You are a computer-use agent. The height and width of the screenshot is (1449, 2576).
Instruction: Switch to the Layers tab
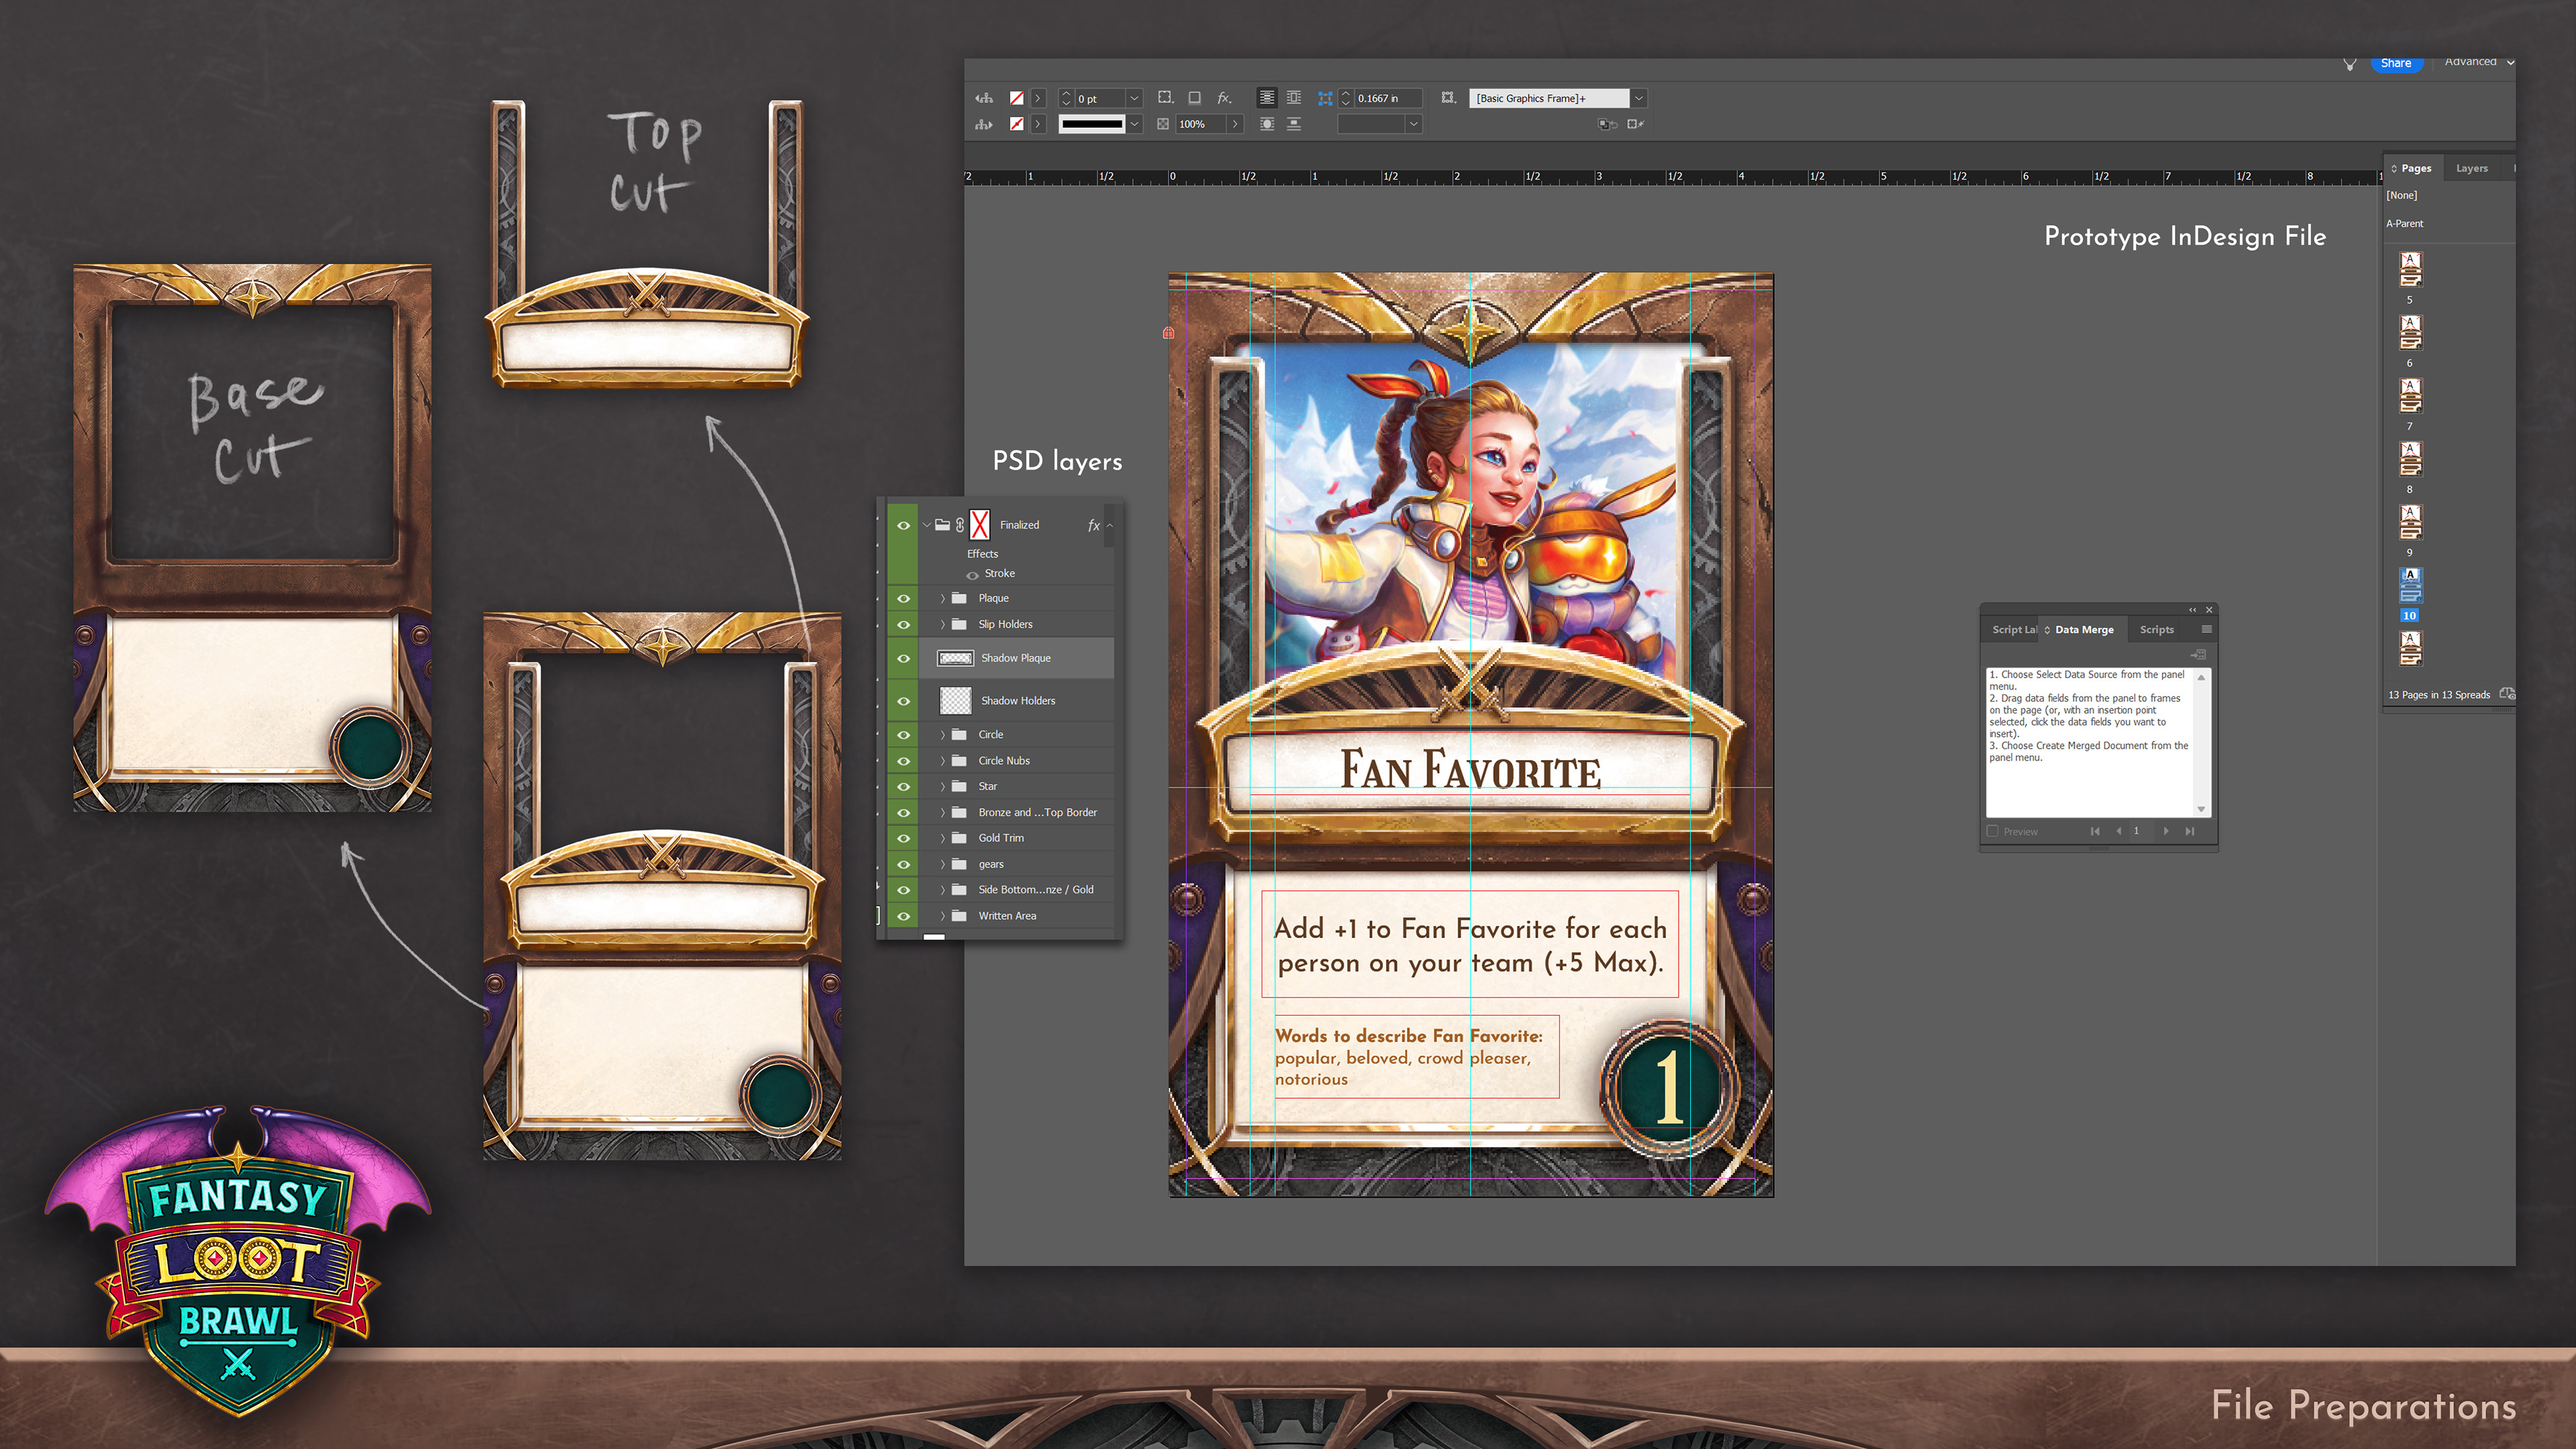point(2471,168)
